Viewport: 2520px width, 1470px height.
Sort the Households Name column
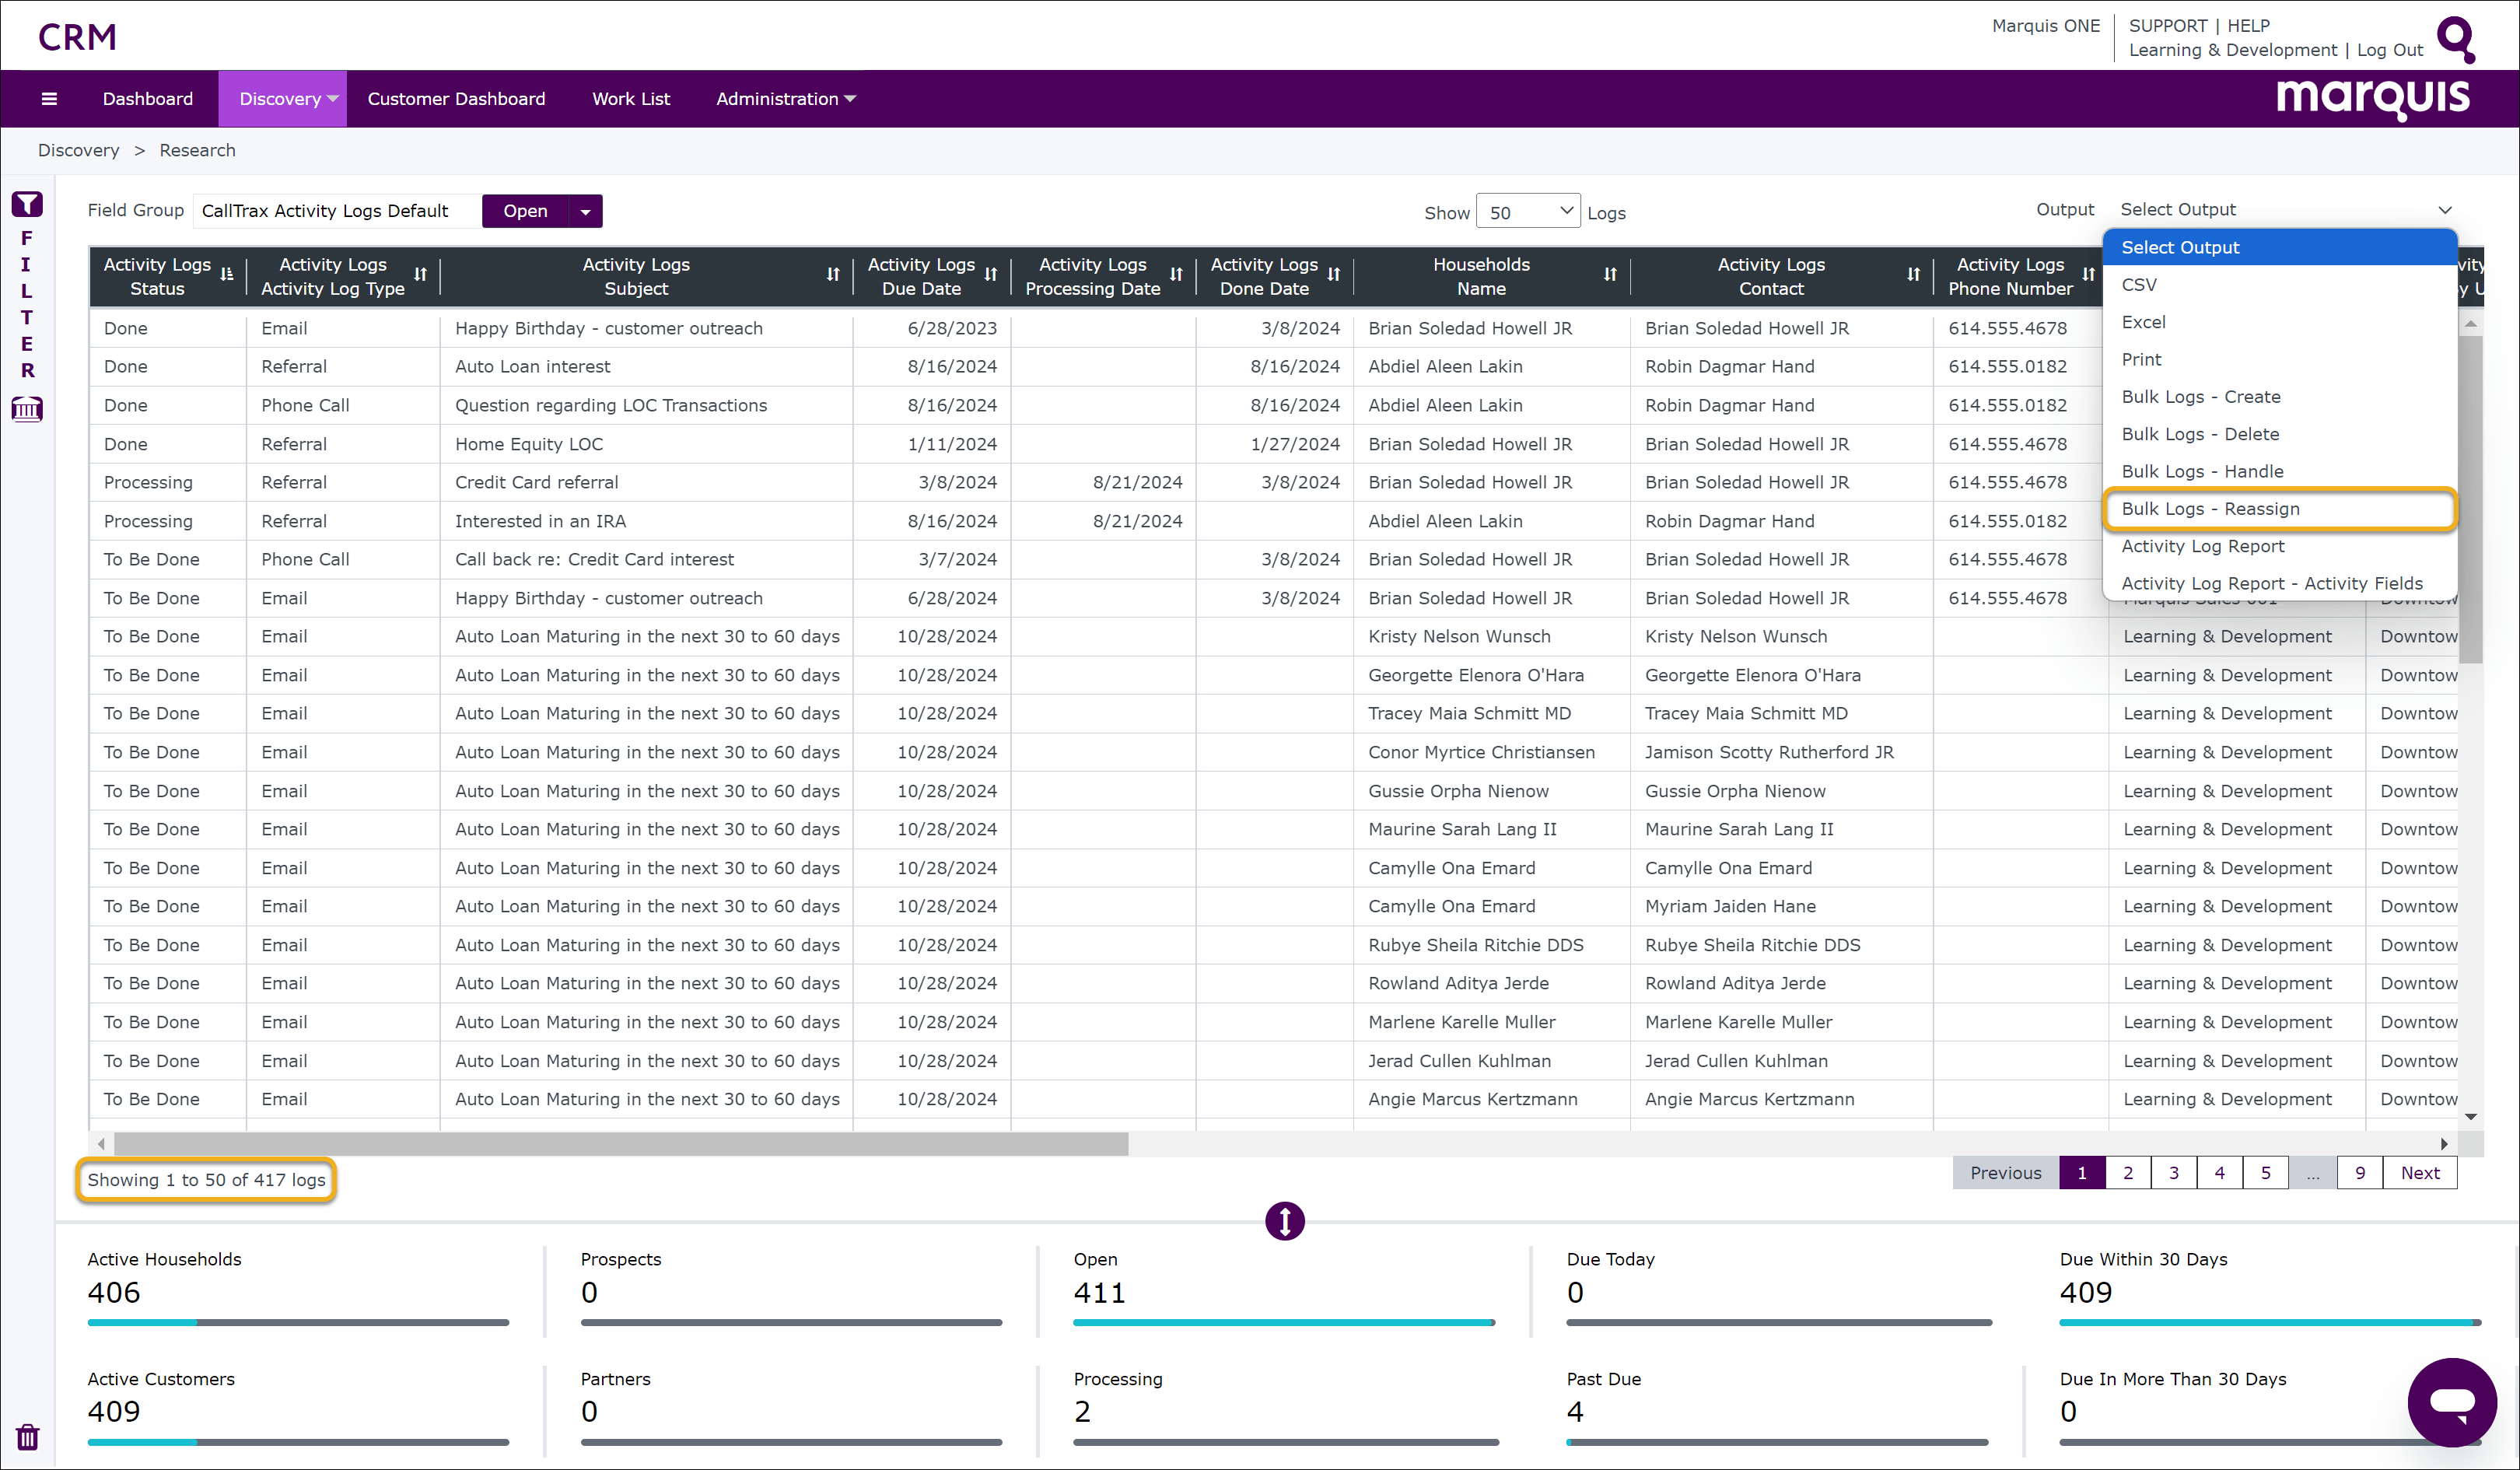point(1610,275)
